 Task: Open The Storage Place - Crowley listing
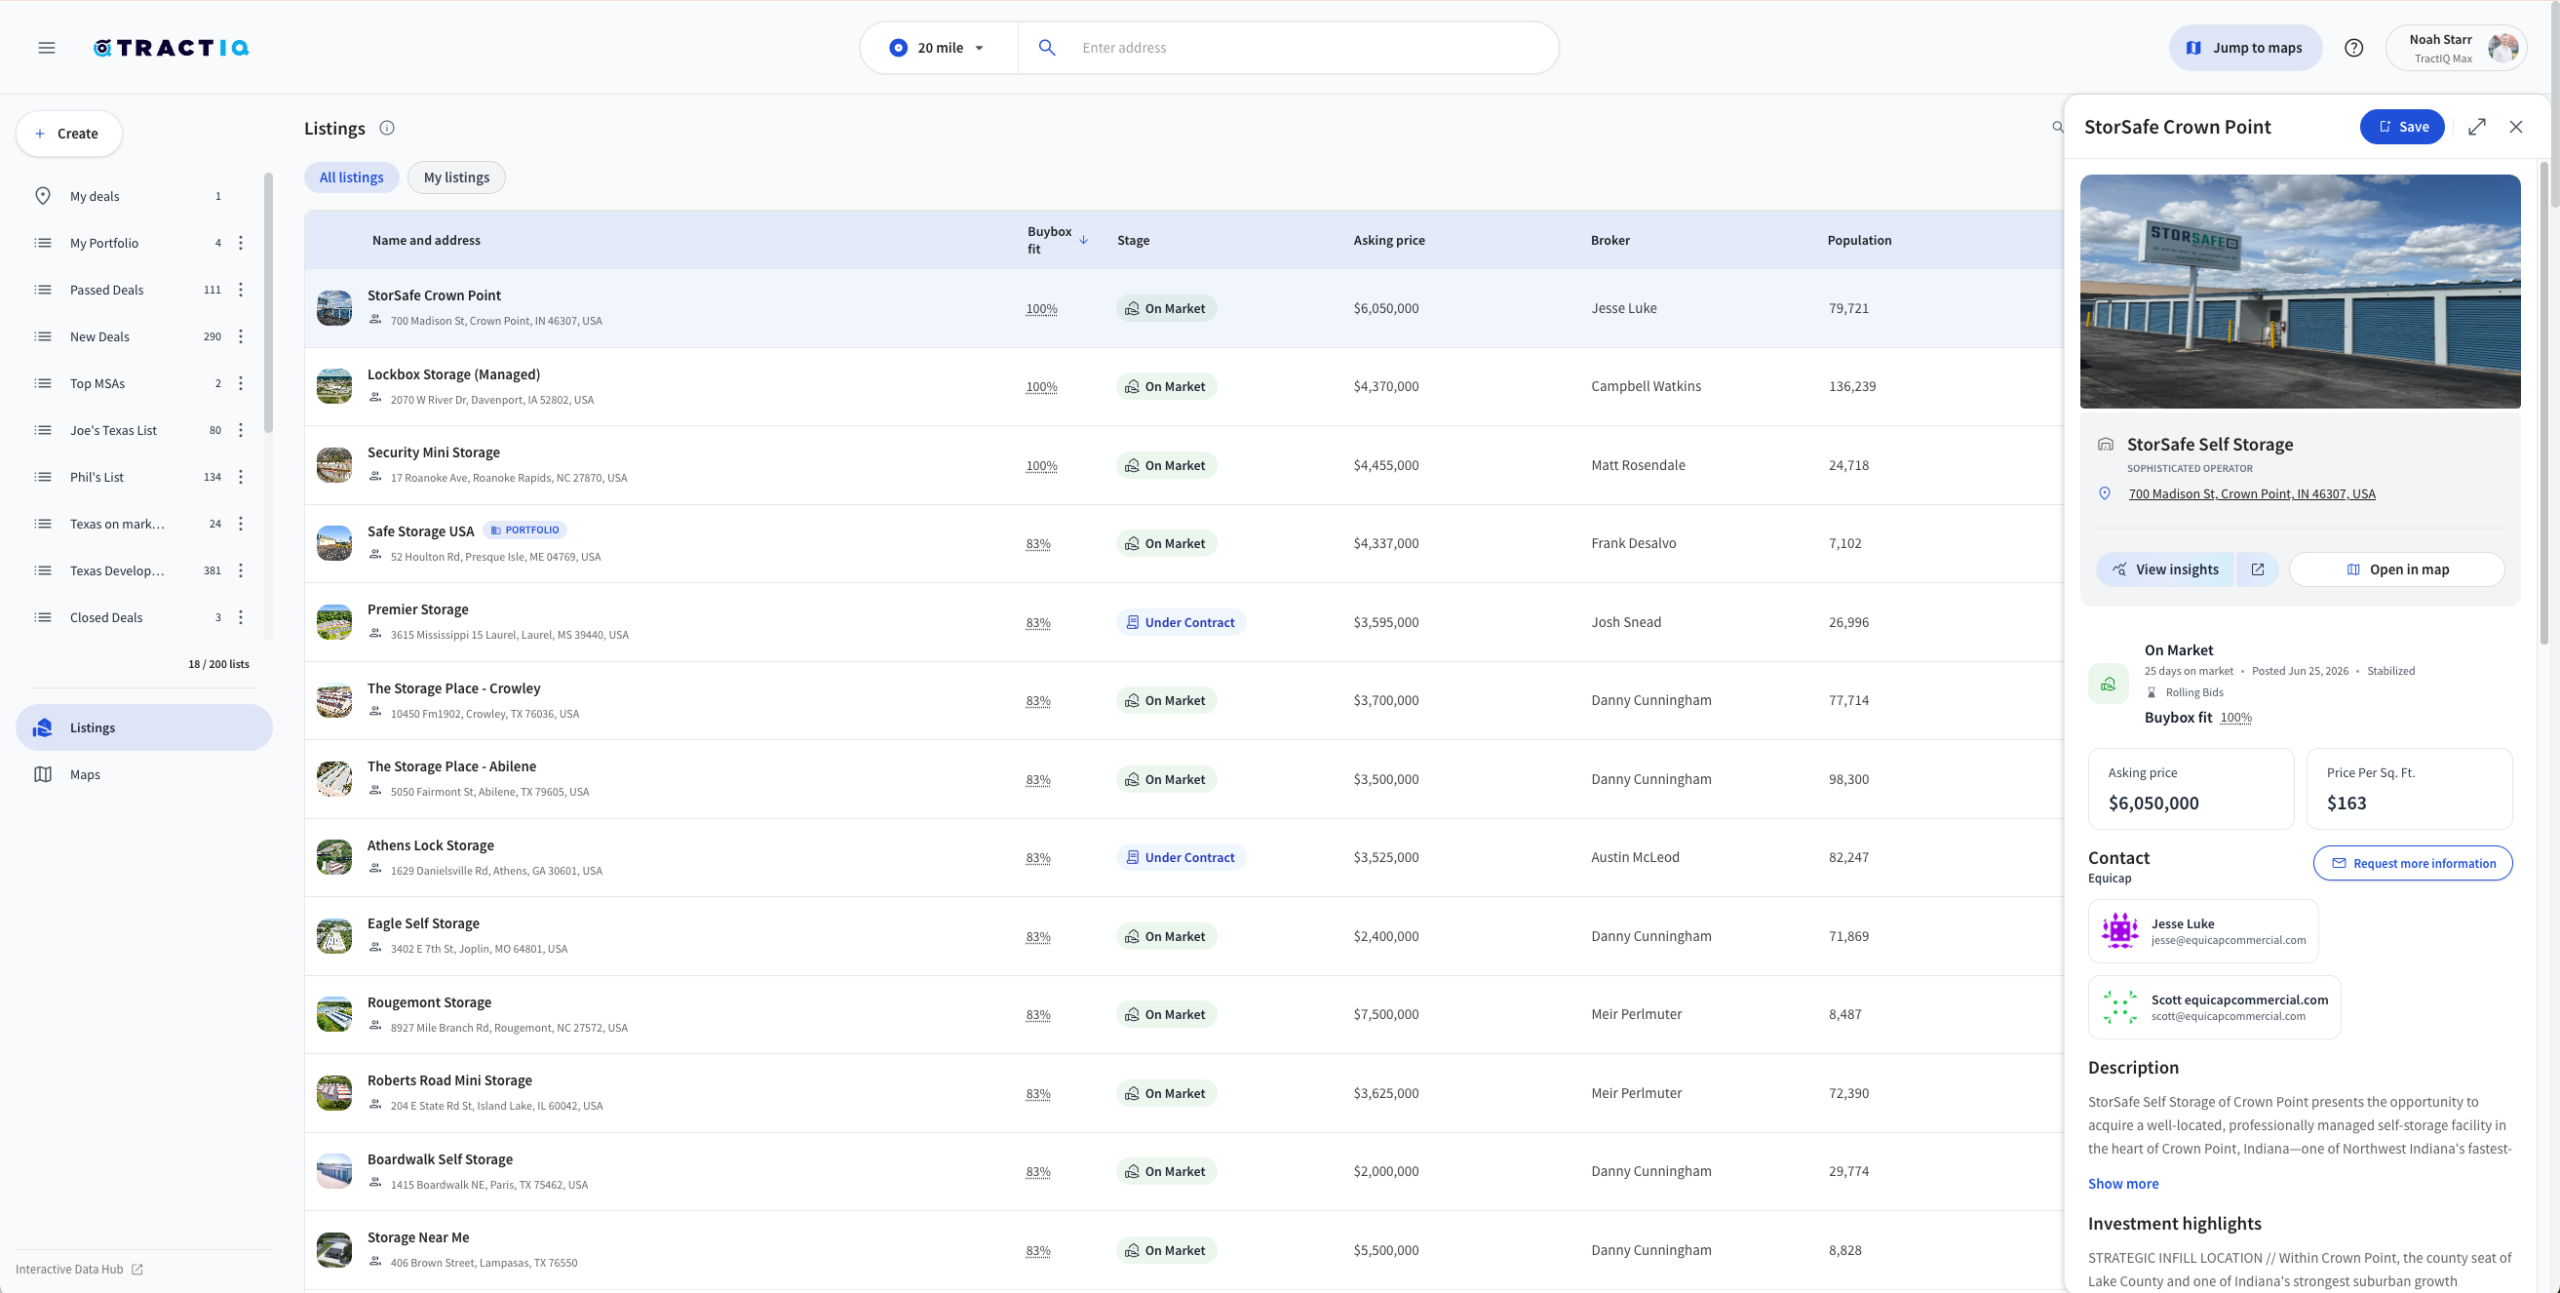pos(453,688)
